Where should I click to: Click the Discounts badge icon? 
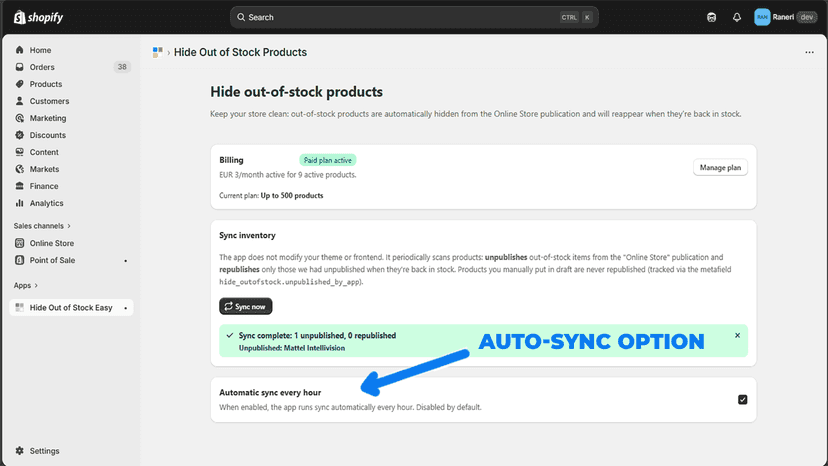(x=20, y=135)
